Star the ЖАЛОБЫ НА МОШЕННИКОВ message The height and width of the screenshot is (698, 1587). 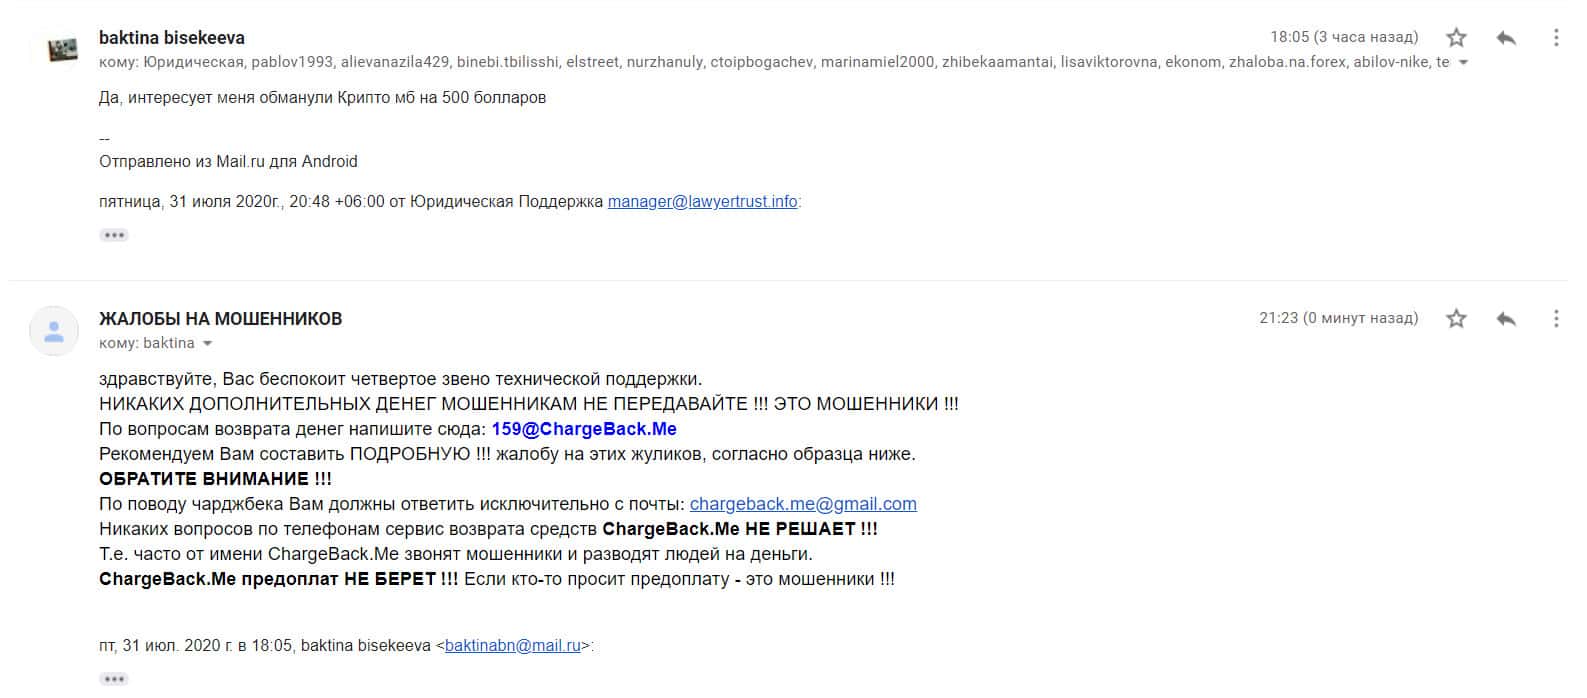pos(1456,319)
